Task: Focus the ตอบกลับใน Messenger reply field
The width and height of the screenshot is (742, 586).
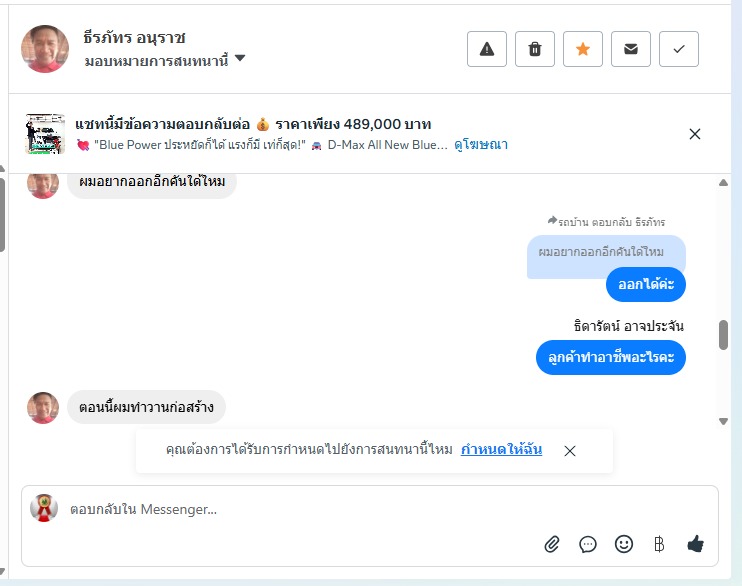Action: [x=300, y=509]
